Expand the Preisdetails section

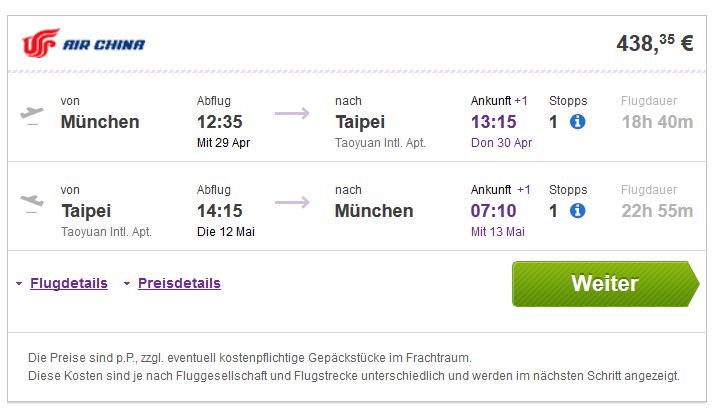tap(179, 283)
